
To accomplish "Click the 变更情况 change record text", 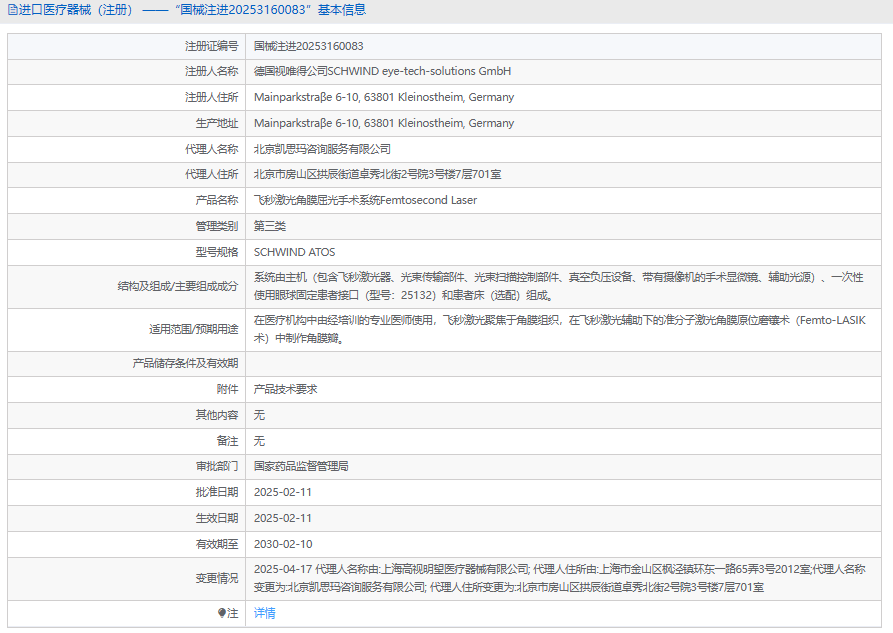I will click(x=558, y=578).
